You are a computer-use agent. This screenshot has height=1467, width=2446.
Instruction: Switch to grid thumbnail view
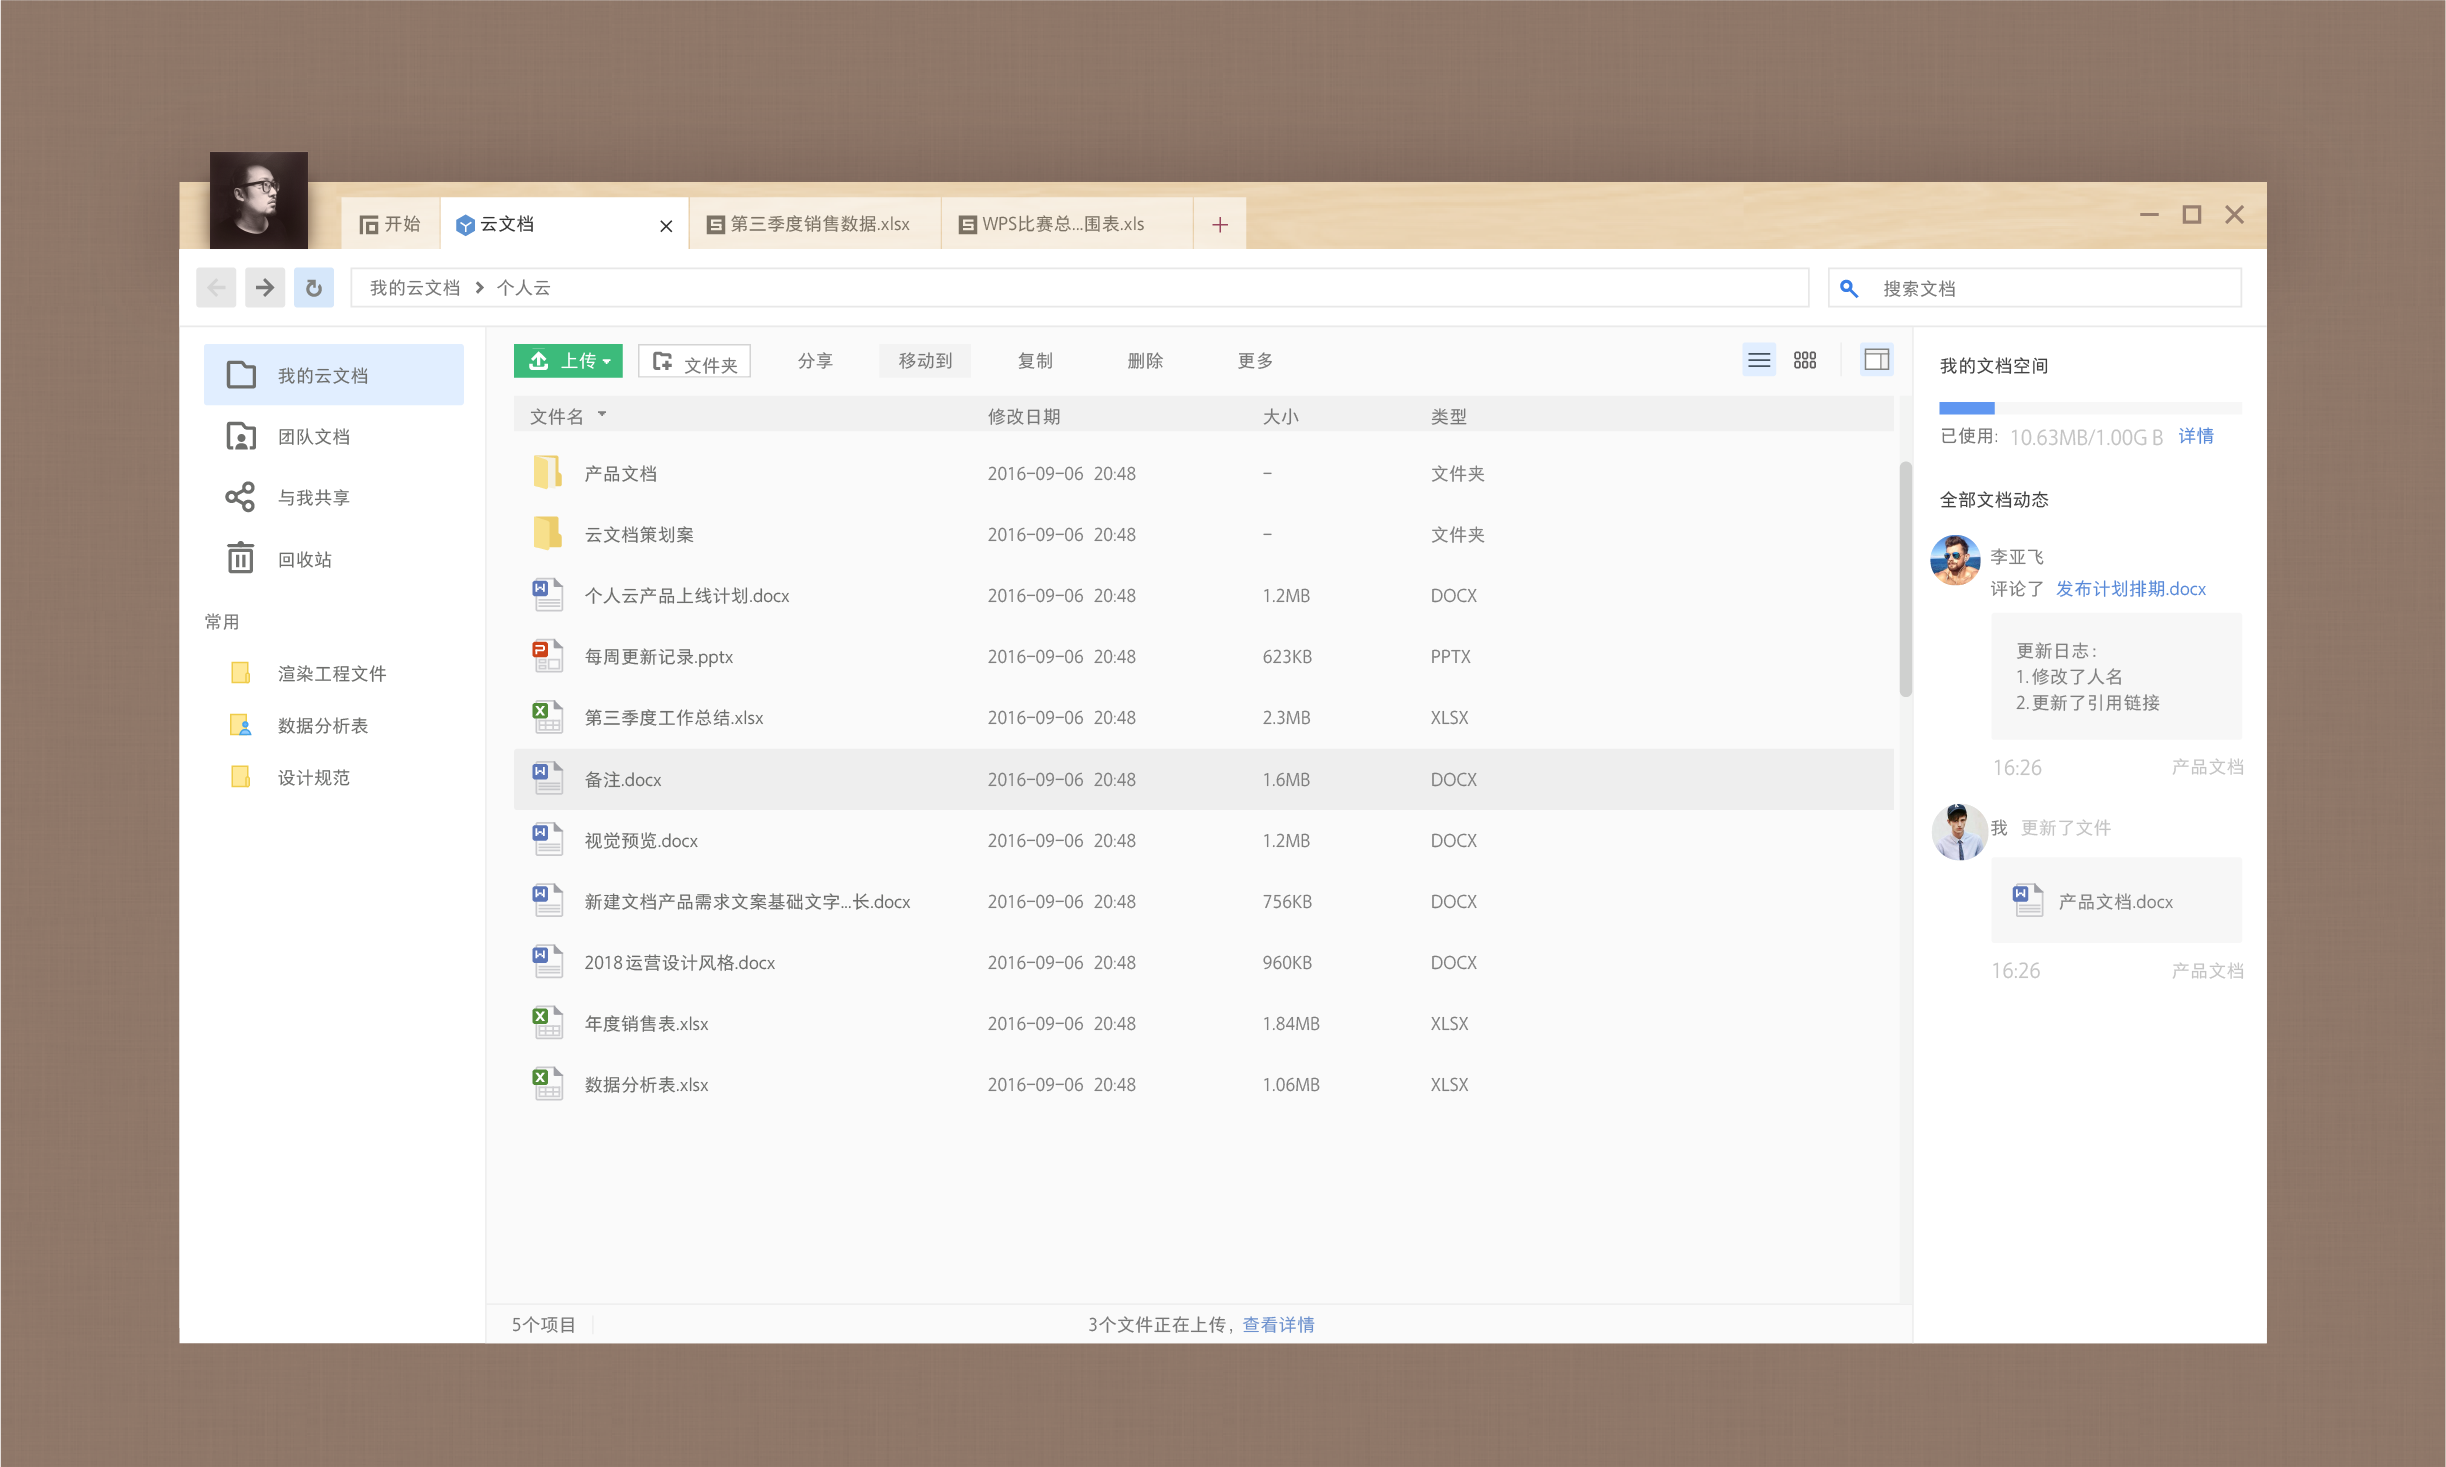[x=1805, y=360]
